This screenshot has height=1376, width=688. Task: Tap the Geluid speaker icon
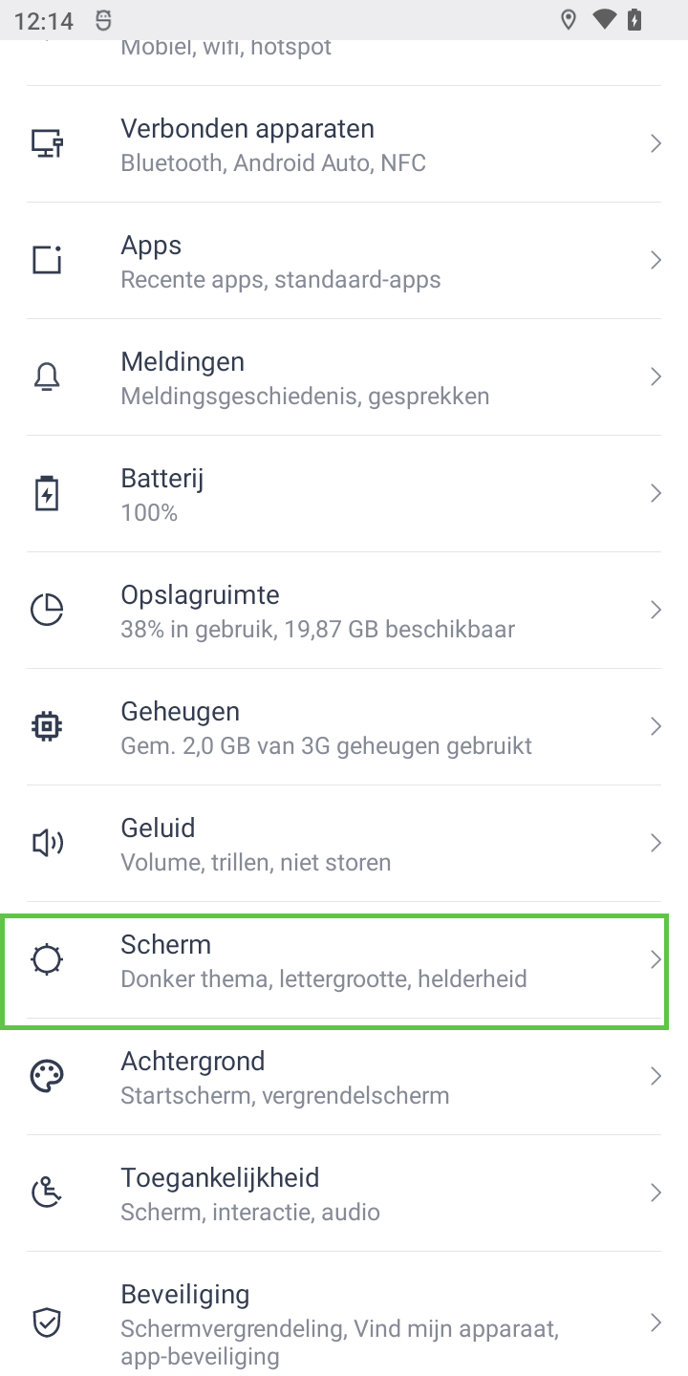pyautogui.click(x=47, y=843)
